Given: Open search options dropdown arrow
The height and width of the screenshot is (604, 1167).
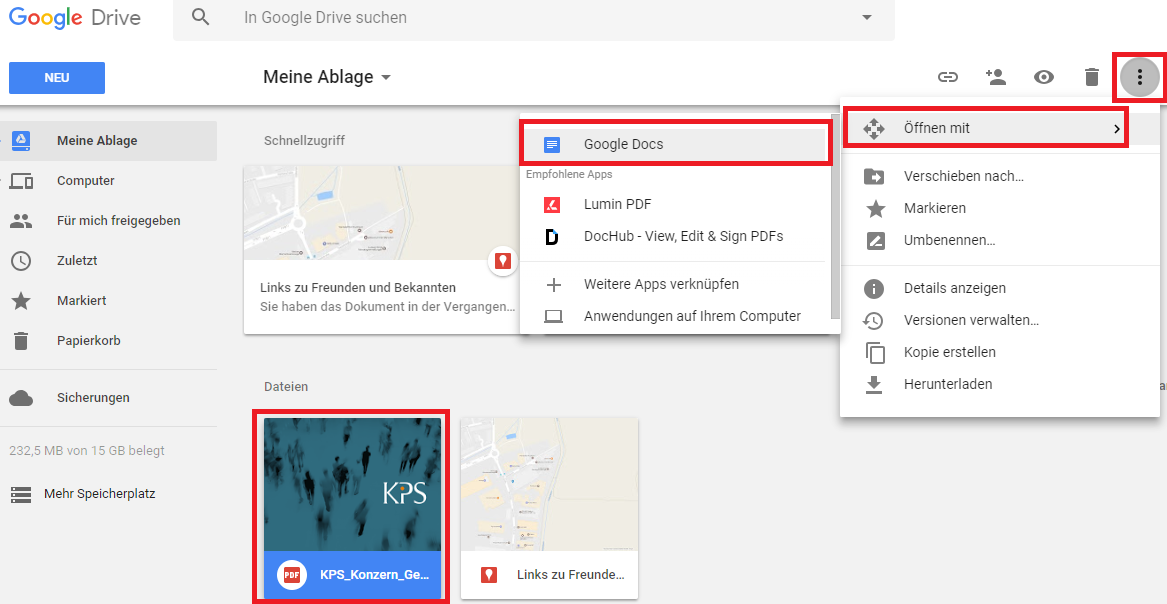Looking at the screenshot, I should (x=866, y=17).
